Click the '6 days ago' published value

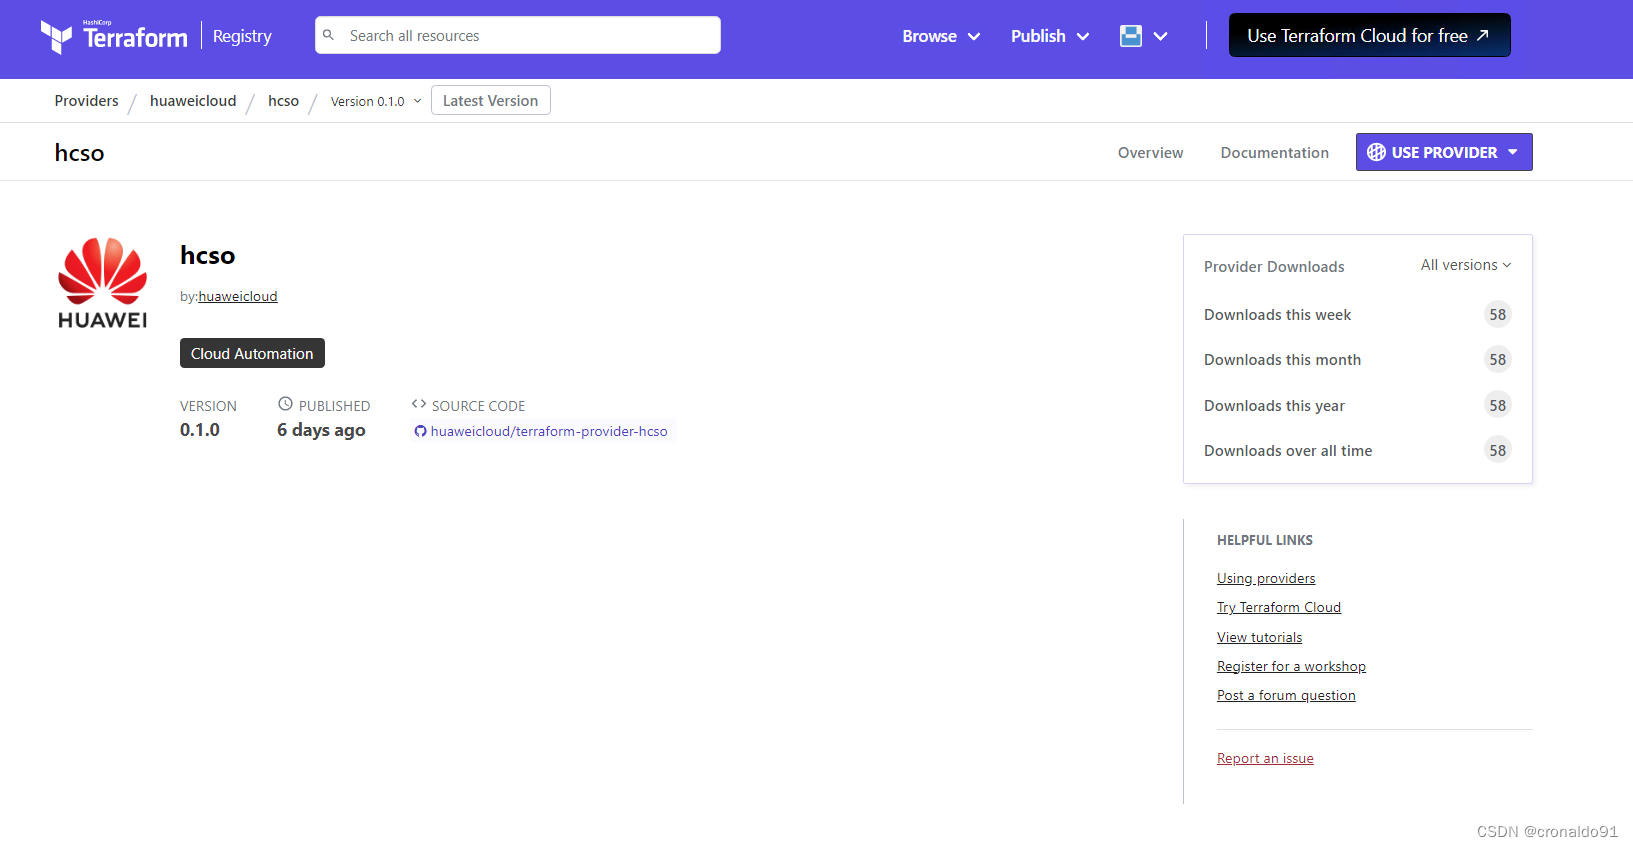[321, 430]
